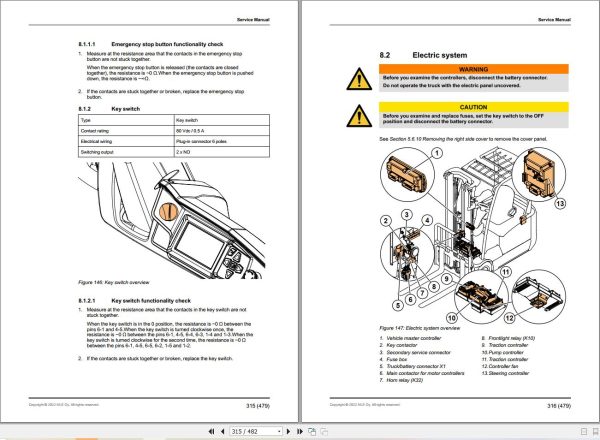Click the 'Vehicle master controller' legend entry
This screenshot has height=440, width=600.
410,338
